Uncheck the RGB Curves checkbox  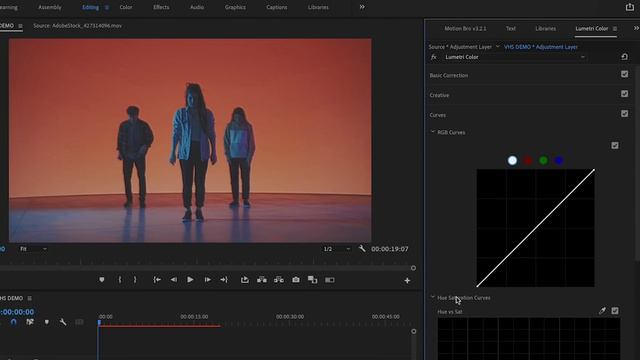point(615,145)
